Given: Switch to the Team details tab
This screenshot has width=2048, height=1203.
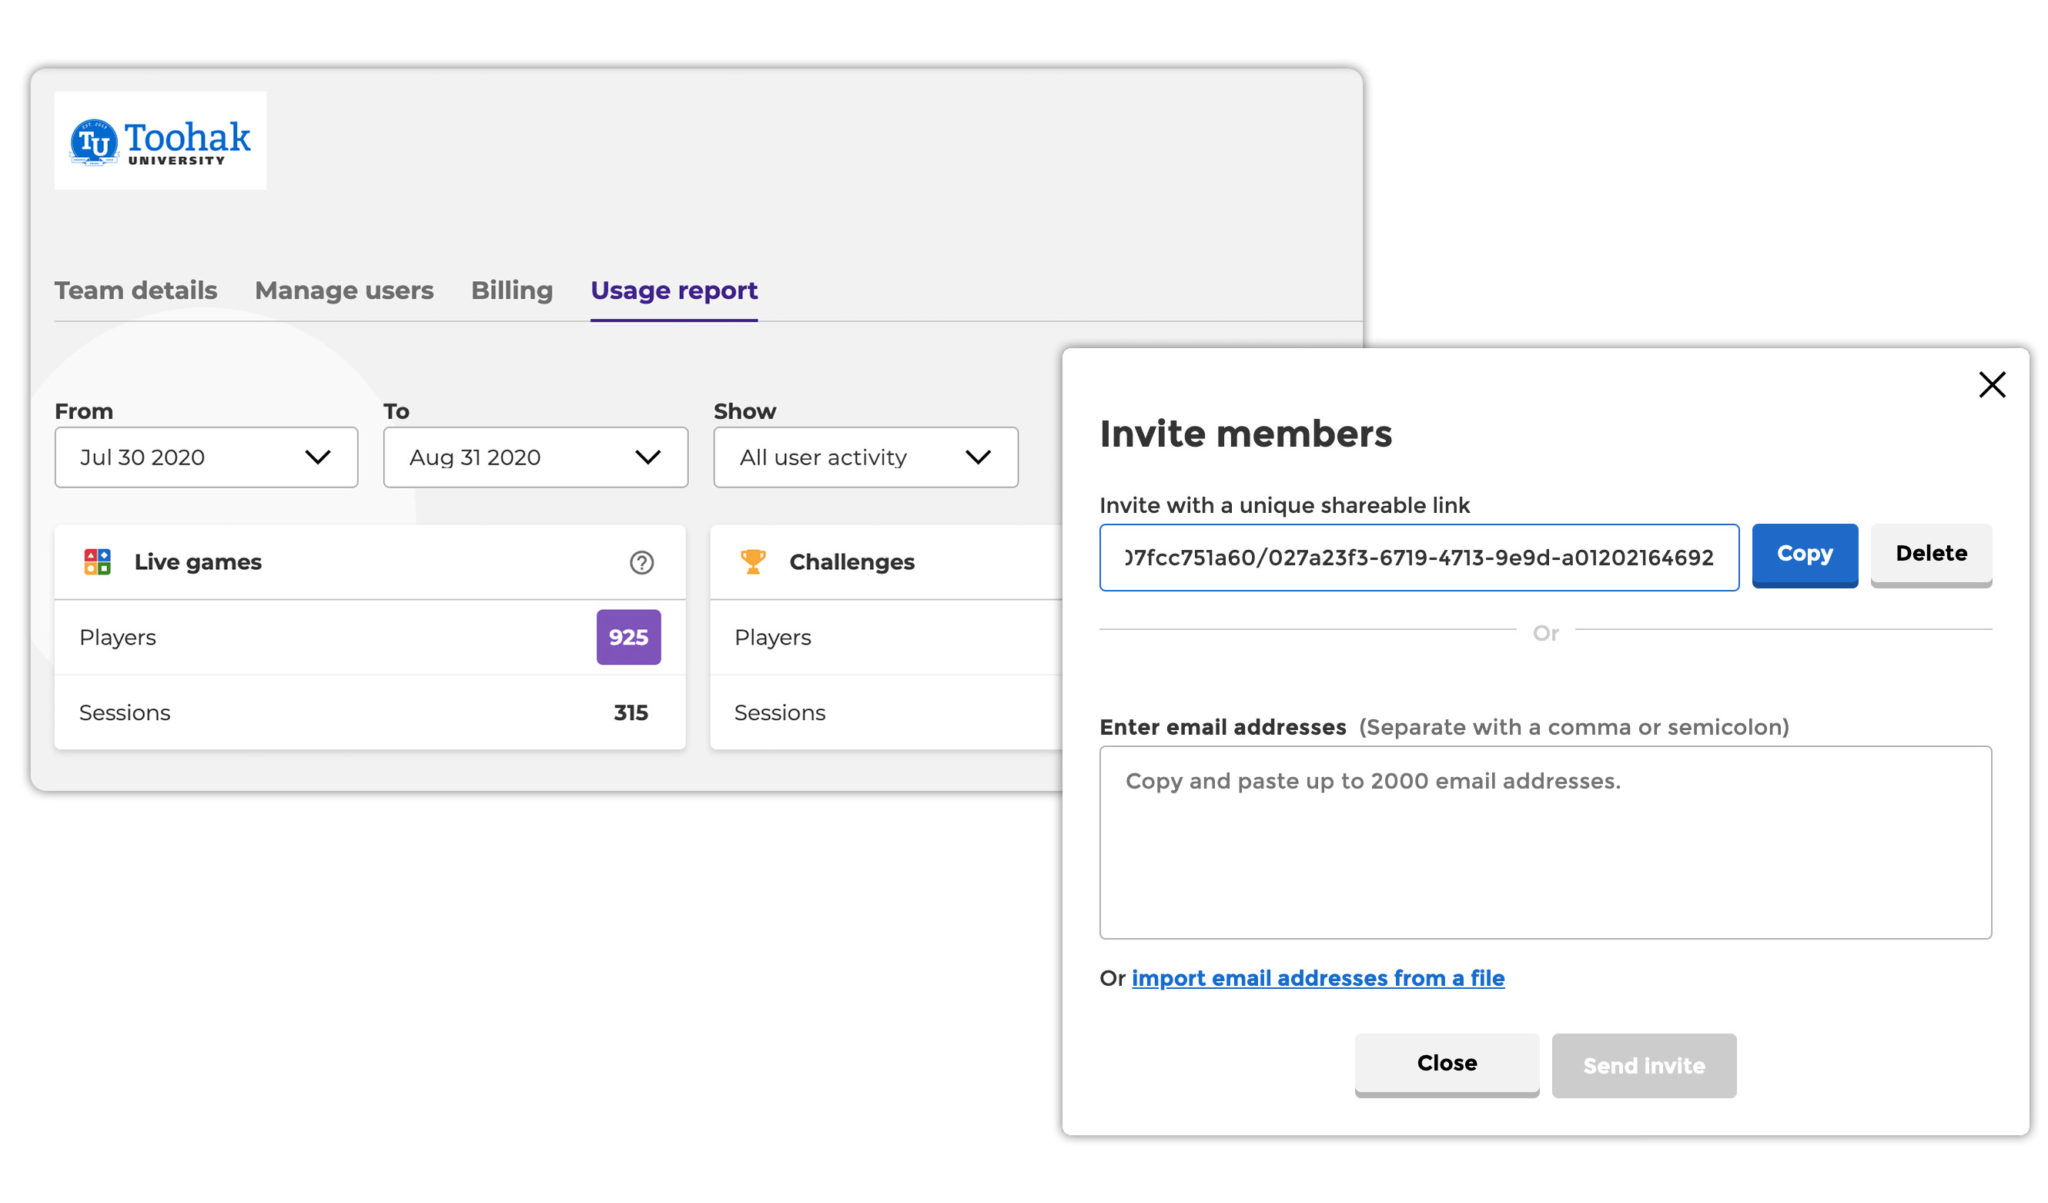Looking at the screenshot, I should pos(135,290).
